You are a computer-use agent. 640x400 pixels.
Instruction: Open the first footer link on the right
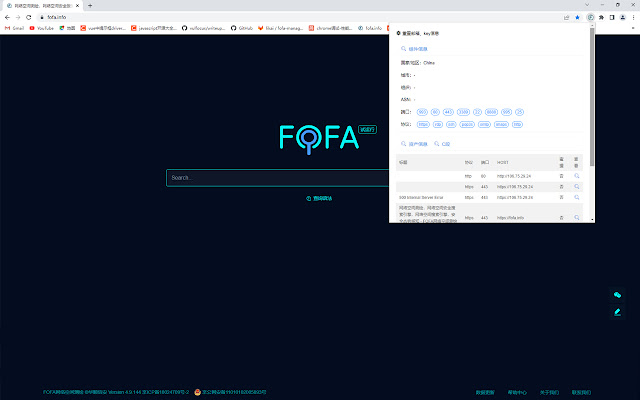pyautogui.click(x=485, y=393)
